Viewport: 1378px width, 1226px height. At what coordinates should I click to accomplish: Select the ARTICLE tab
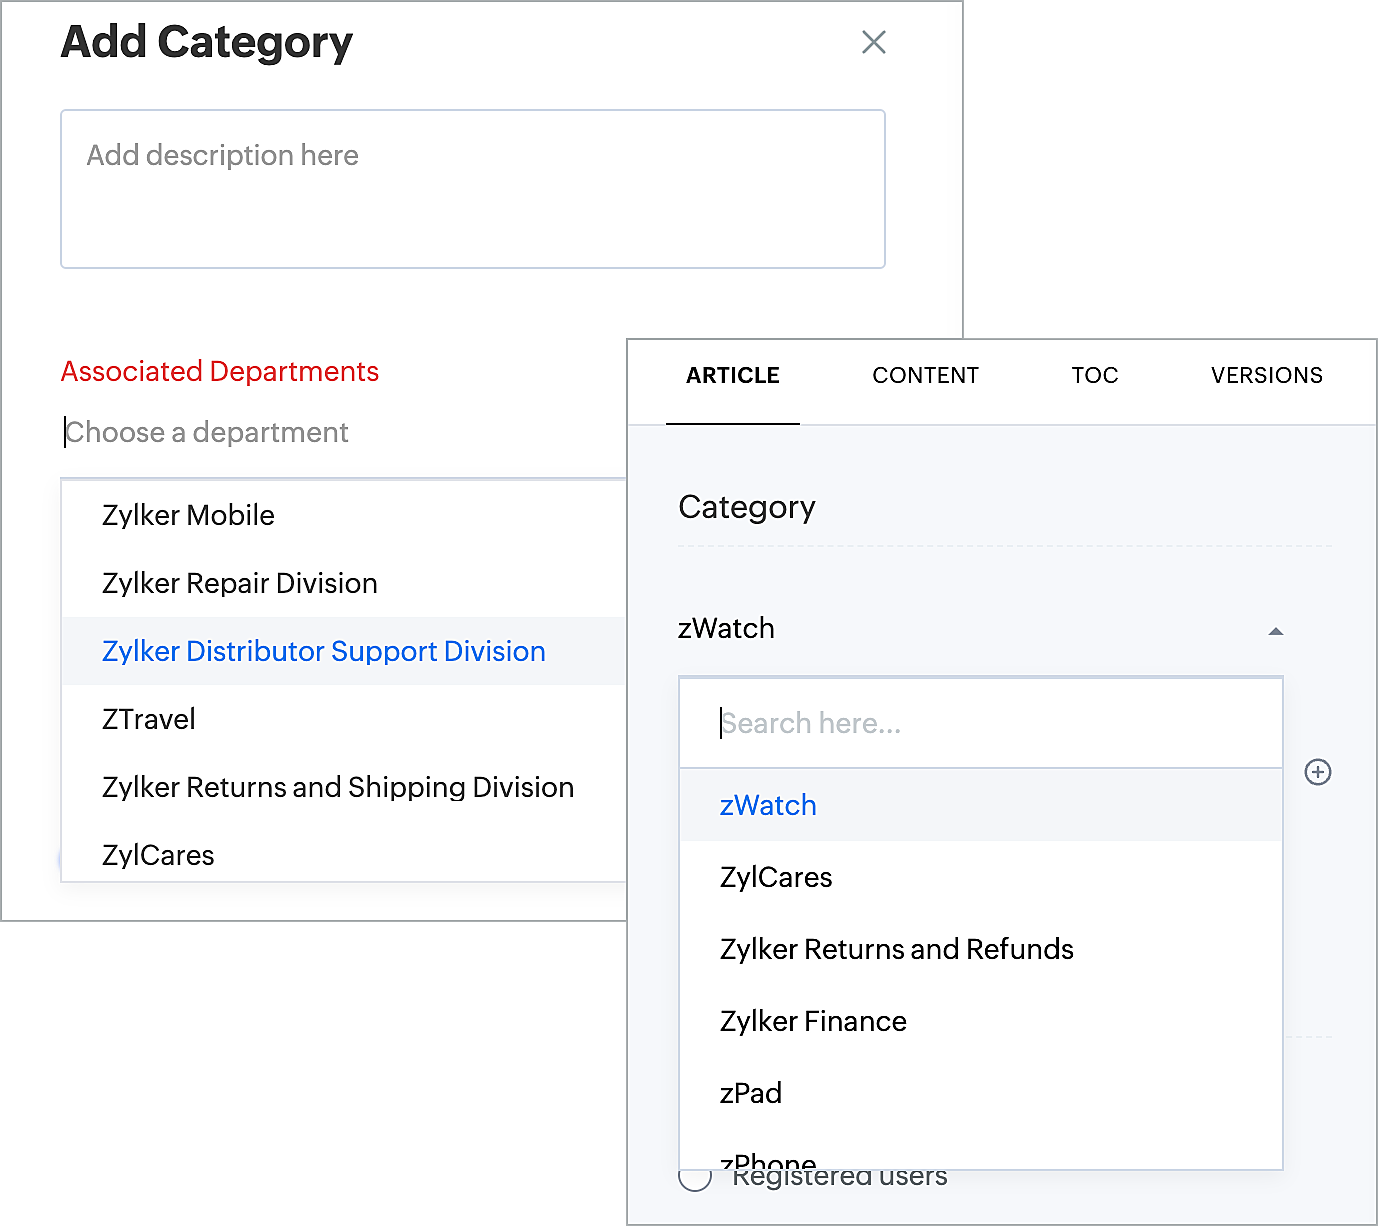tap(733, 376)
